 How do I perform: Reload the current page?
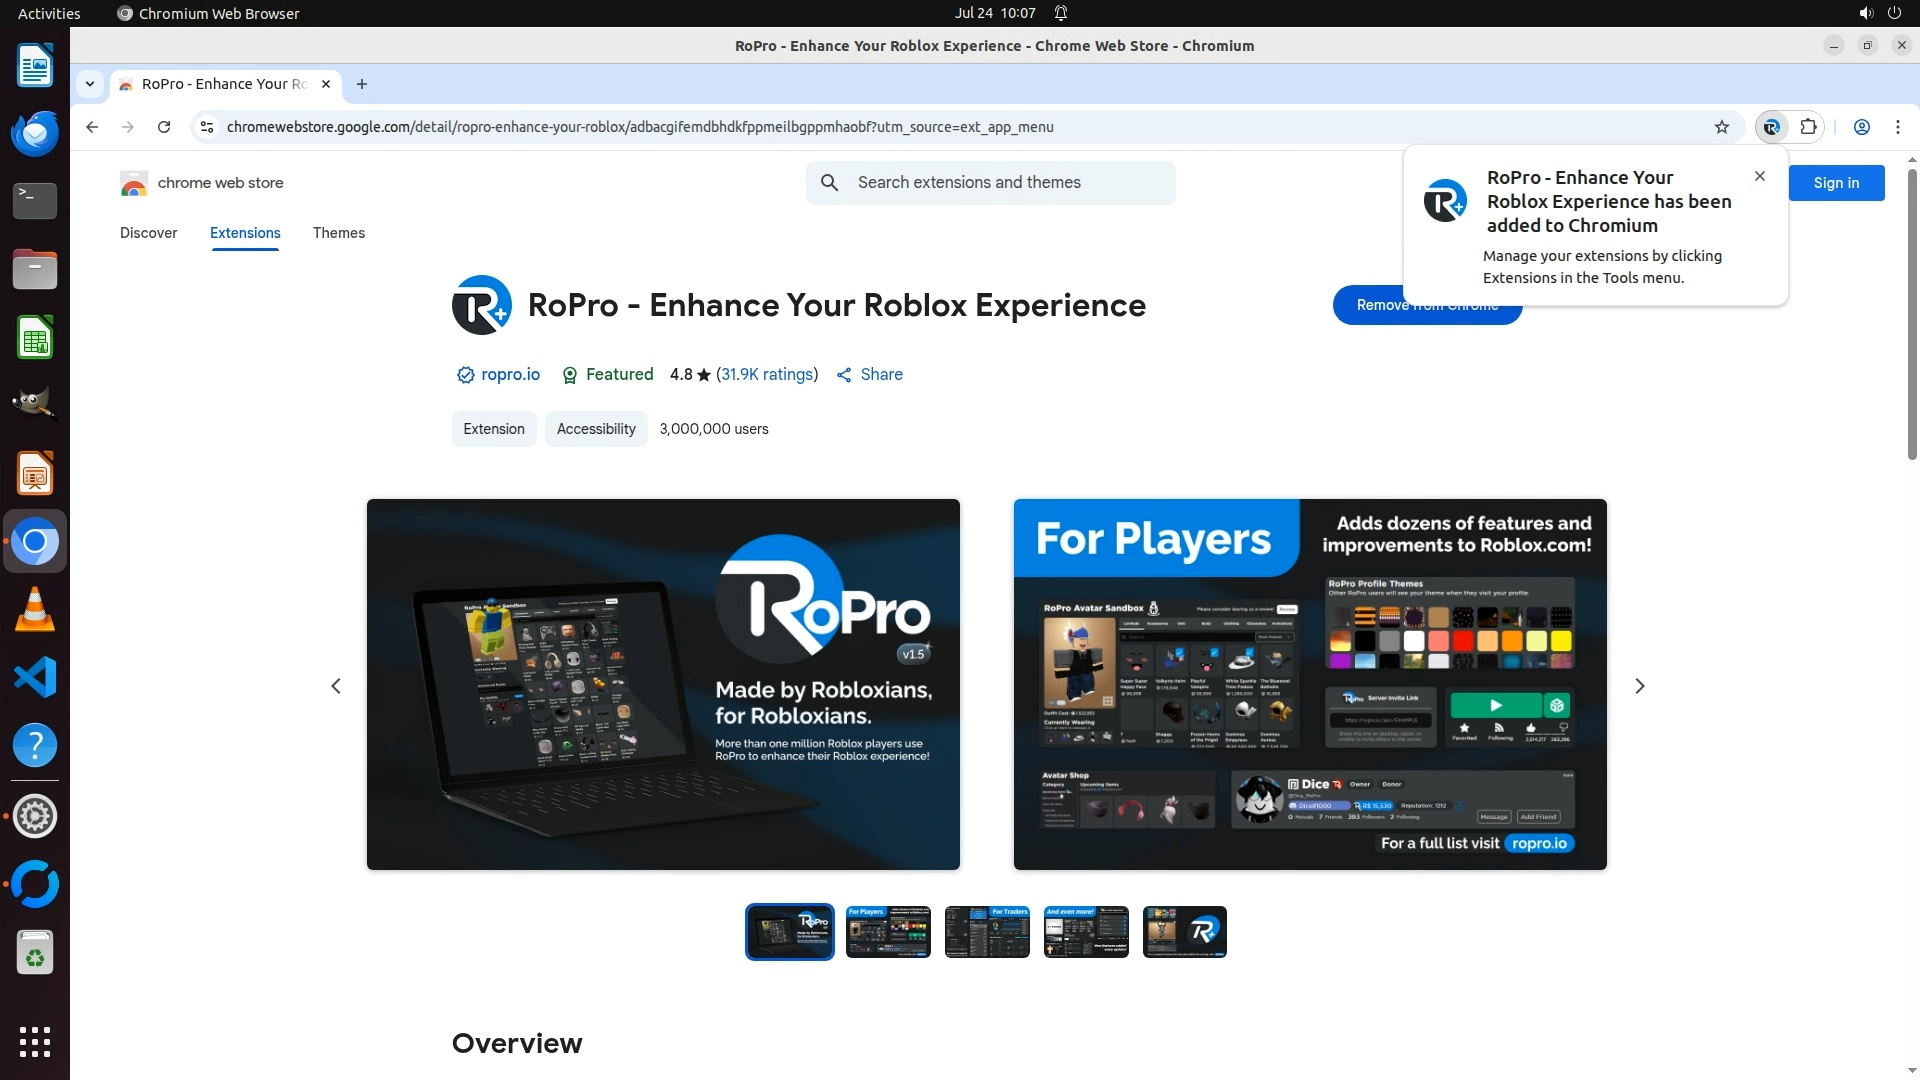pyautogui.click(x=164, y=127)
